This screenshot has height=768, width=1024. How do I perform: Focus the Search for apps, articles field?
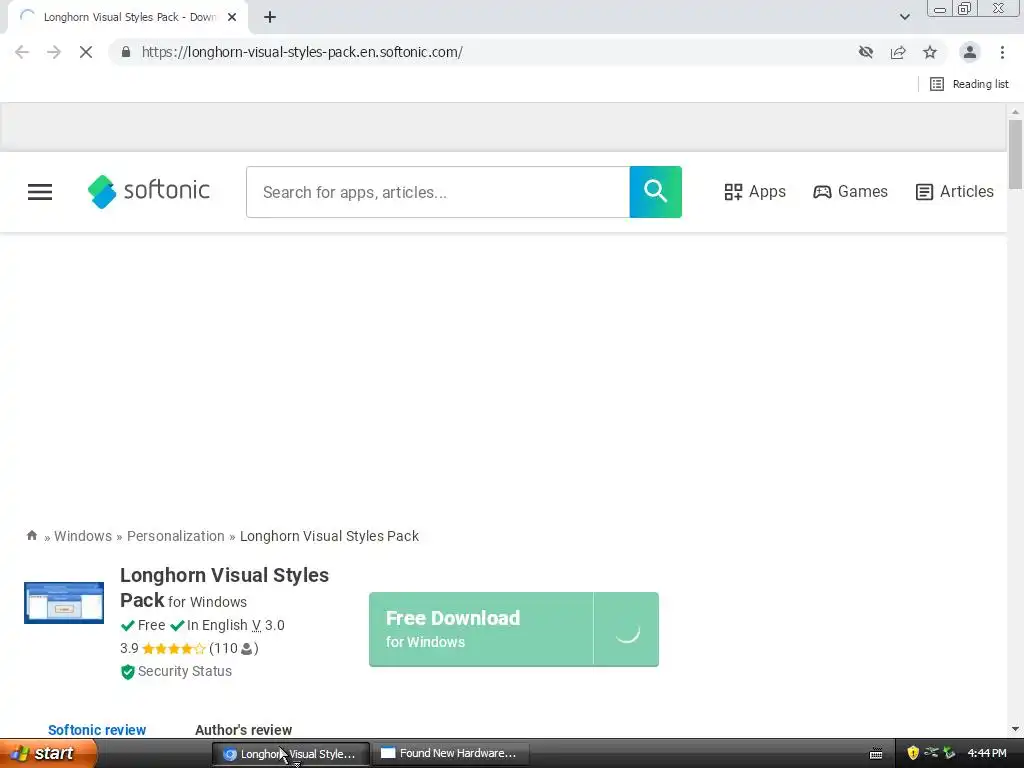tap(438, 192)
